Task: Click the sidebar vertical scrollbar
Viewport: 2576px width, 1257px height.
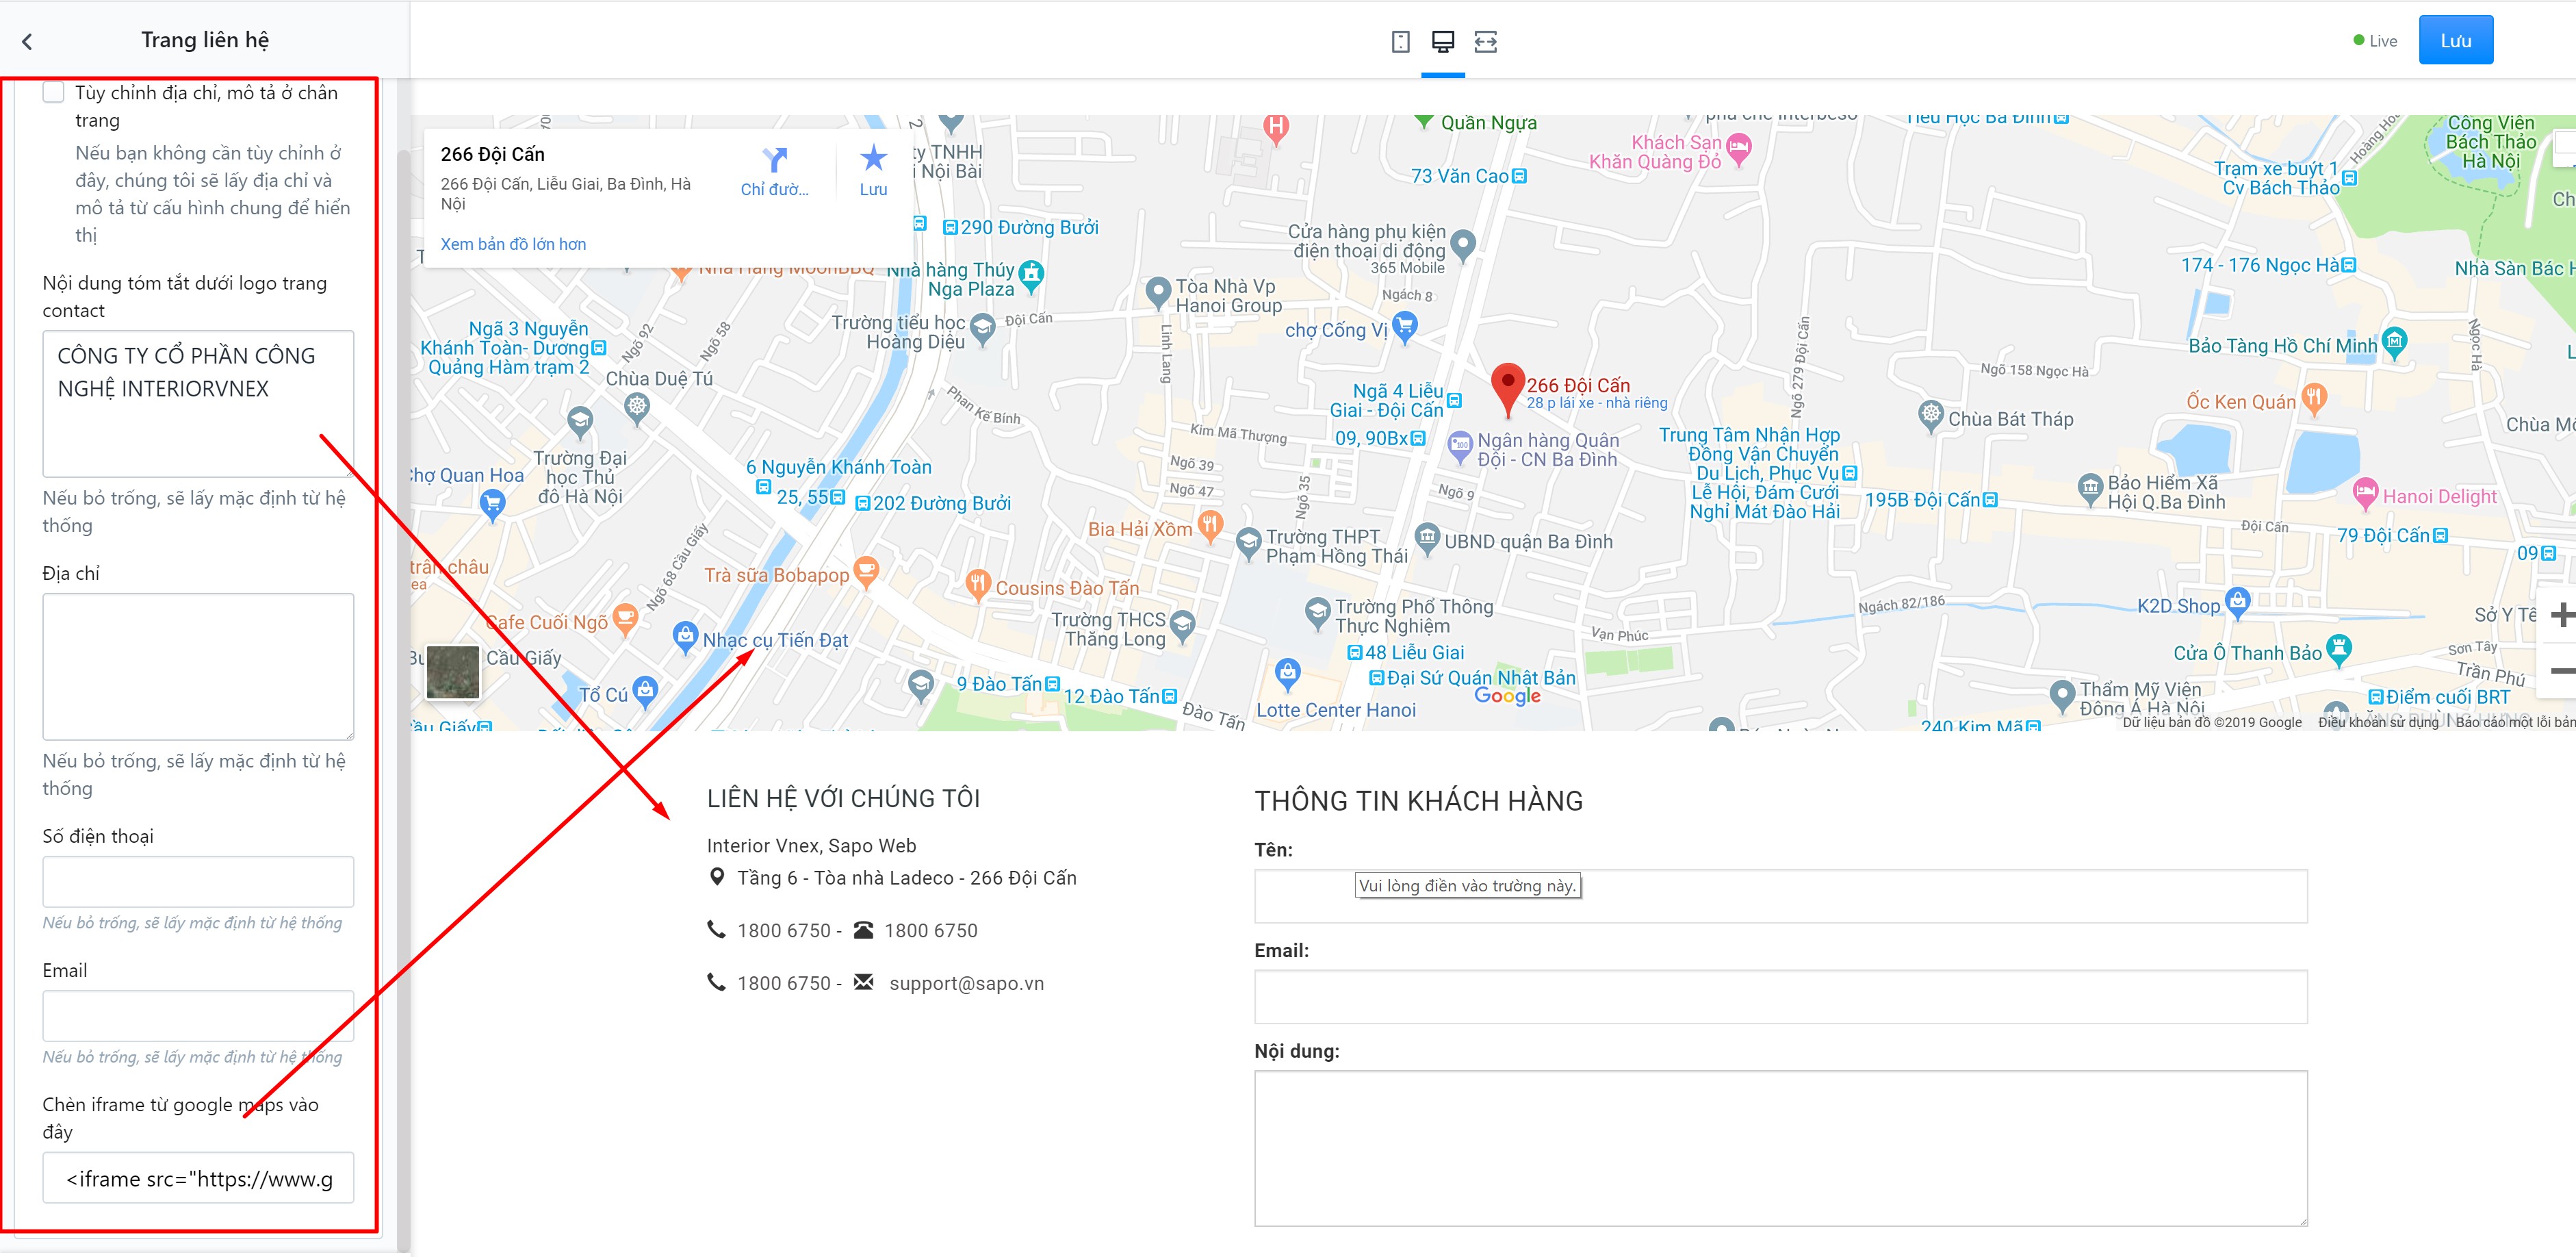Action: coord(403,700)
